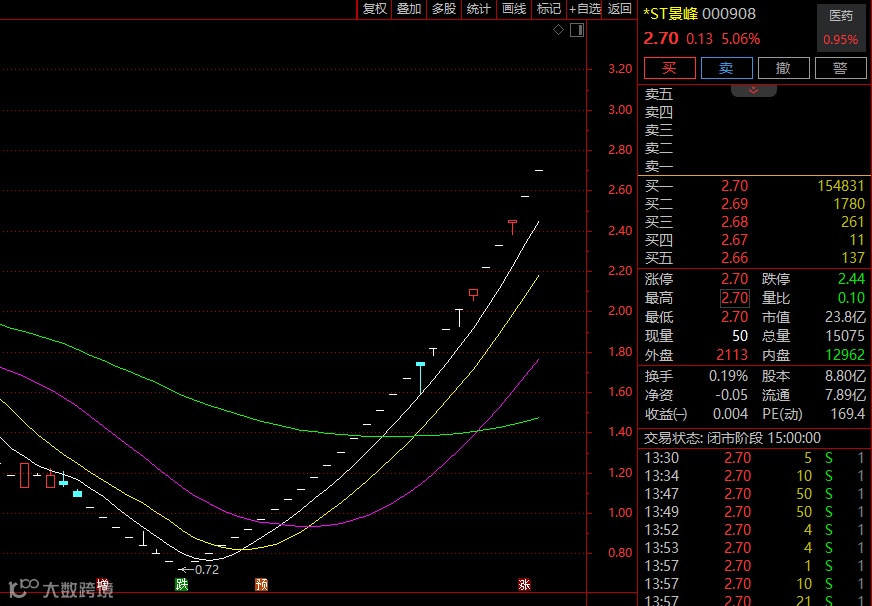Click the 0.72 low price label
The height and width of the screenshot is (606, 872).
[x=206, y=569]
